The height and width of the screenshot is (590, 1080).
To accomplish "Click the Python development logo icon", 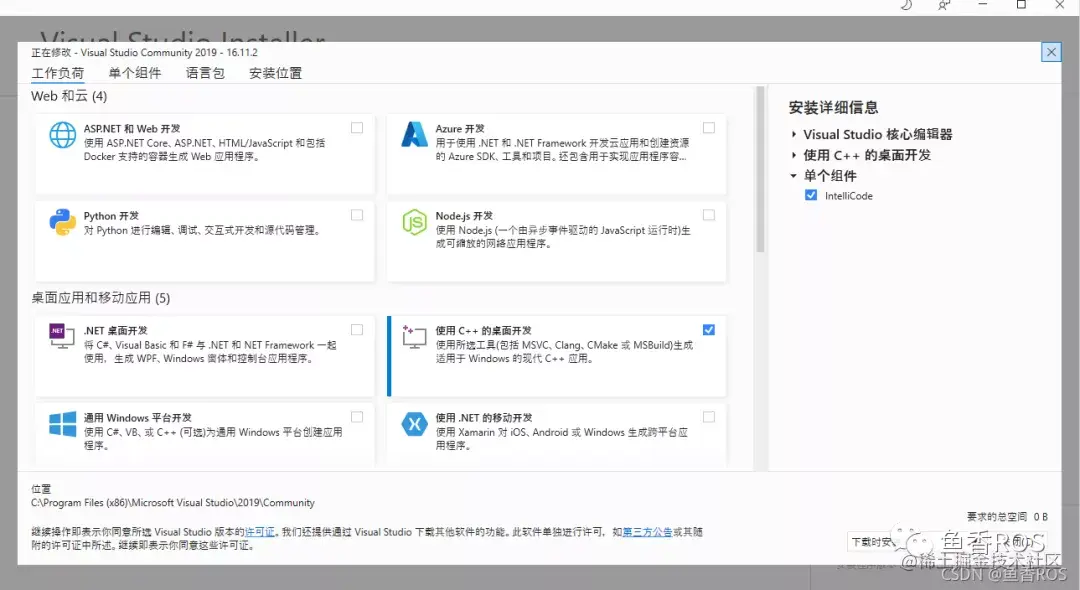I will pyautogui.click(x=63, y=222).
